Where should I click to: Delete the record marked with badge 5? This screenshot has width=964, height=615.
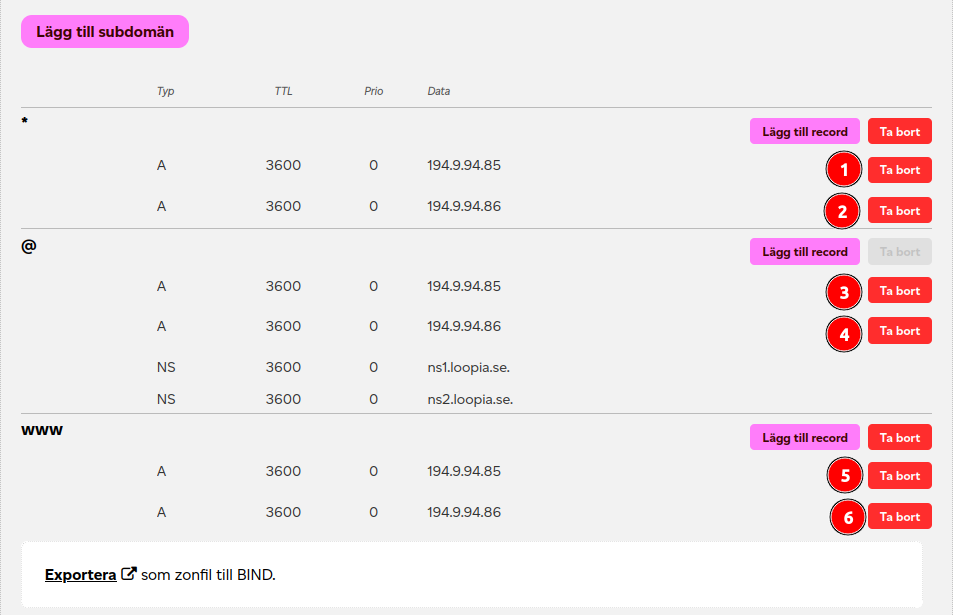point(899,476)
